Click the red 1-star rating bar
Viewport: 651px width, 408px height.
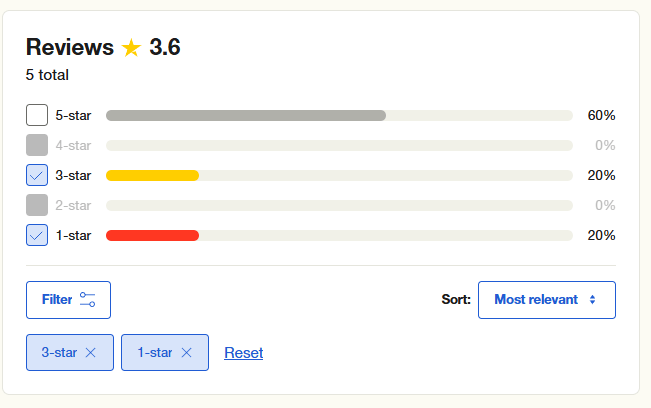point(152,235)
